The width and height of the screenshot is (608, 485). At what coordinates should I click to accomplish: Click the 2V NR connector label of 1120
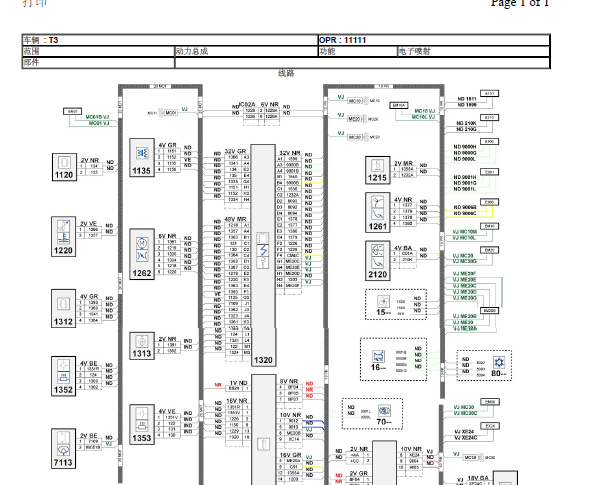pos(90,160)
